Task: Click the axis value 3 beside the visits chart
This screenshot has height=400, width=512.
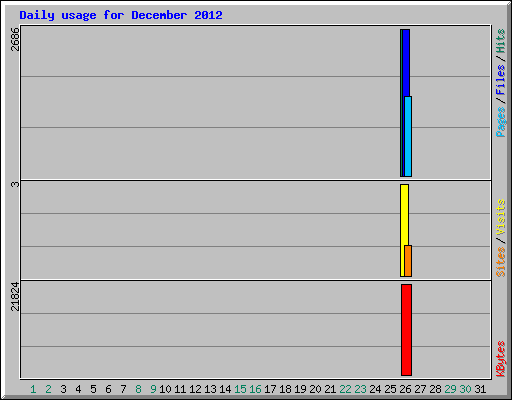Action: coord(15,184)
